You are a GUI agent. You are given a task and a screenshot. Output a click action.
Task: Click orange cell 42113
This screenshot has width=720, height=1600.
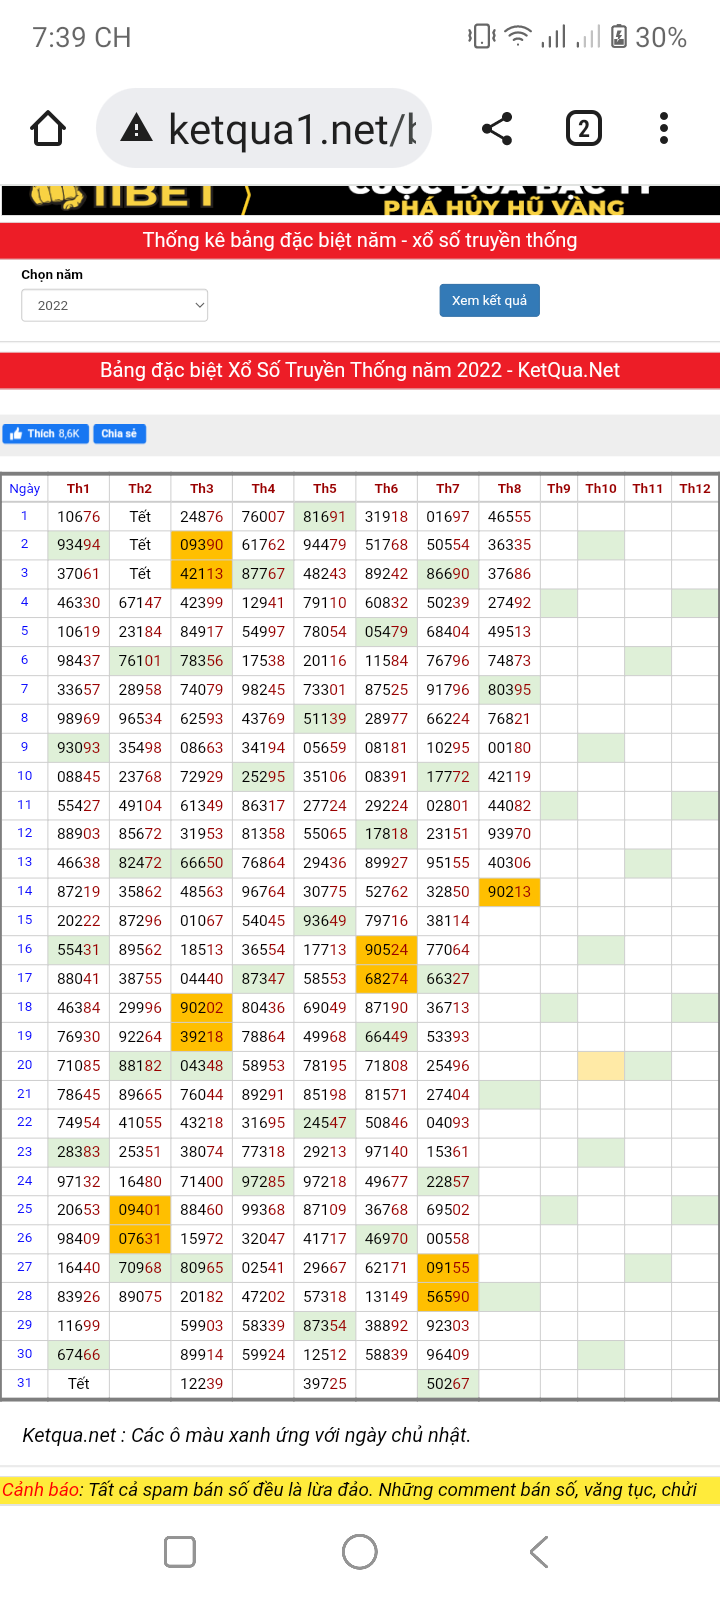click(202, 574)
